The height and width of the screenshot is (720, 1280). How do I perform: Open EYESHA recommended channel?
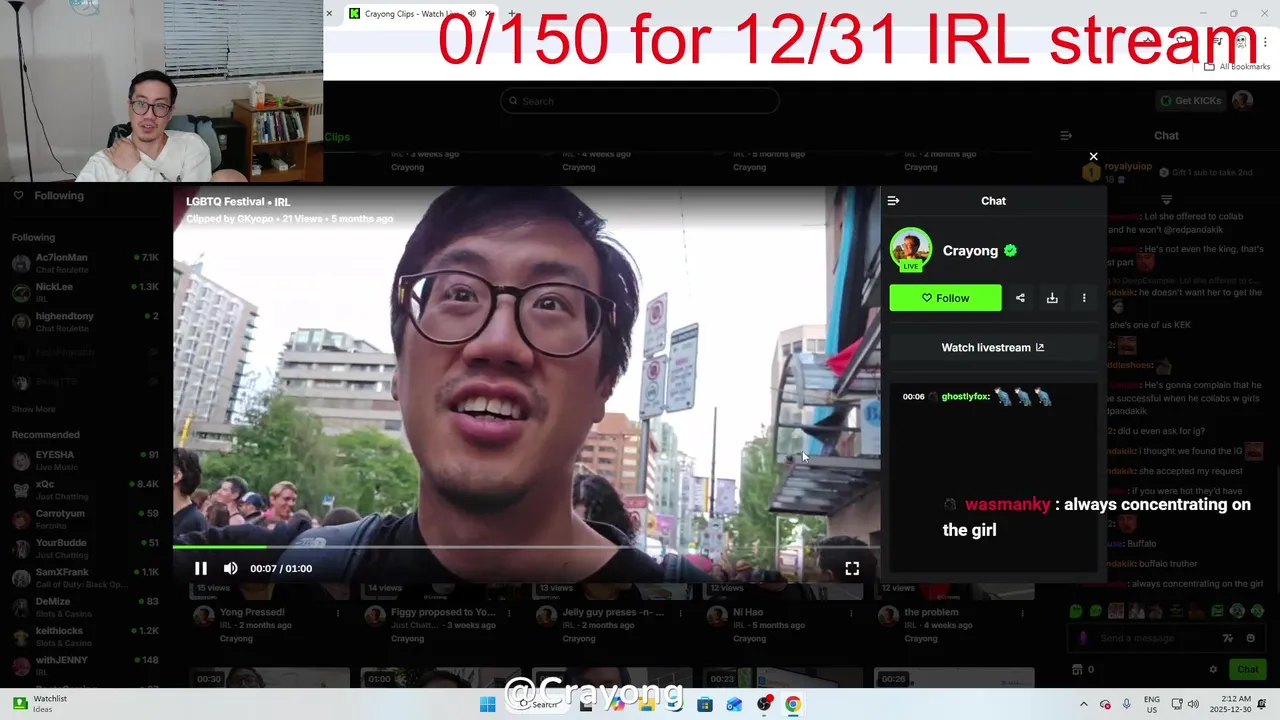(85, 460)
